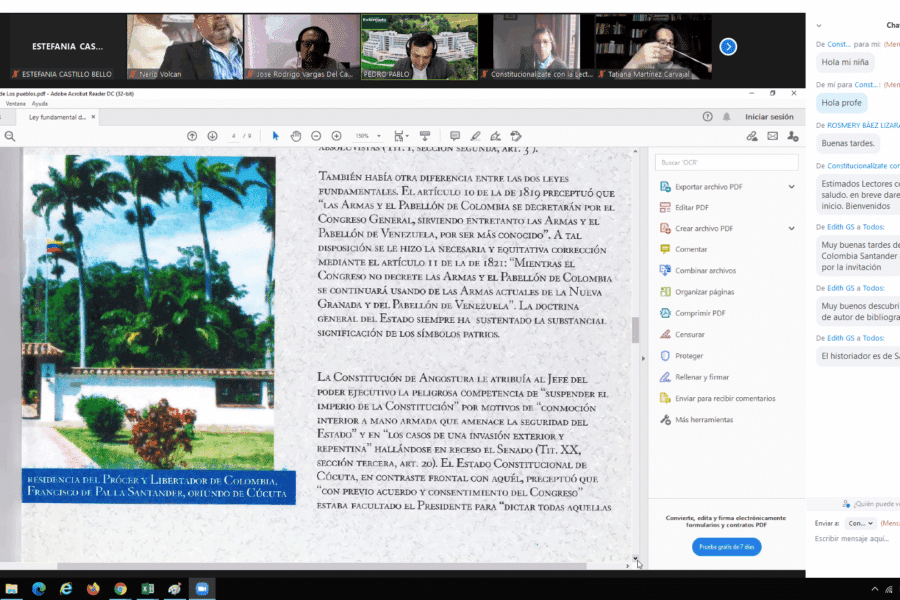Open the Censurar tool
The image size is (900, 600).
click(x=689, y=334)
